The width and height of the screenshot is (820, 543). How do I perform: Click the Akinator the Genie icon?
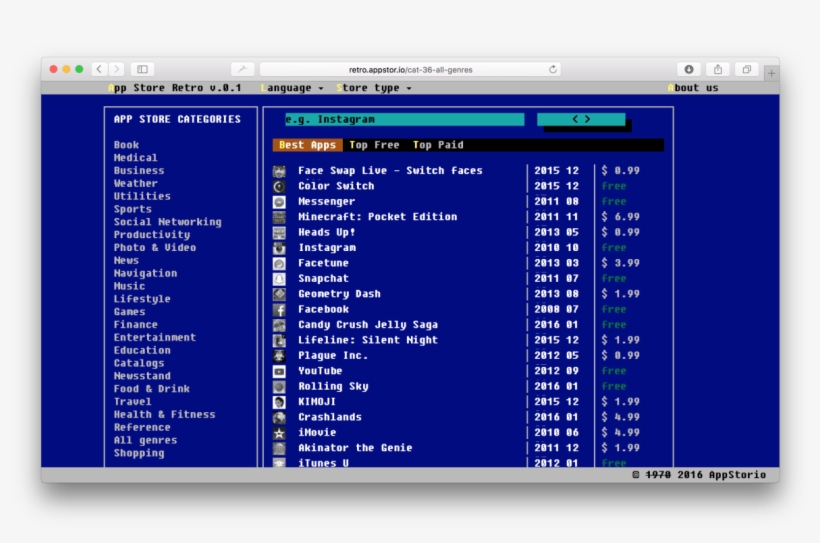pyautogui.click(x=279, y=449)
